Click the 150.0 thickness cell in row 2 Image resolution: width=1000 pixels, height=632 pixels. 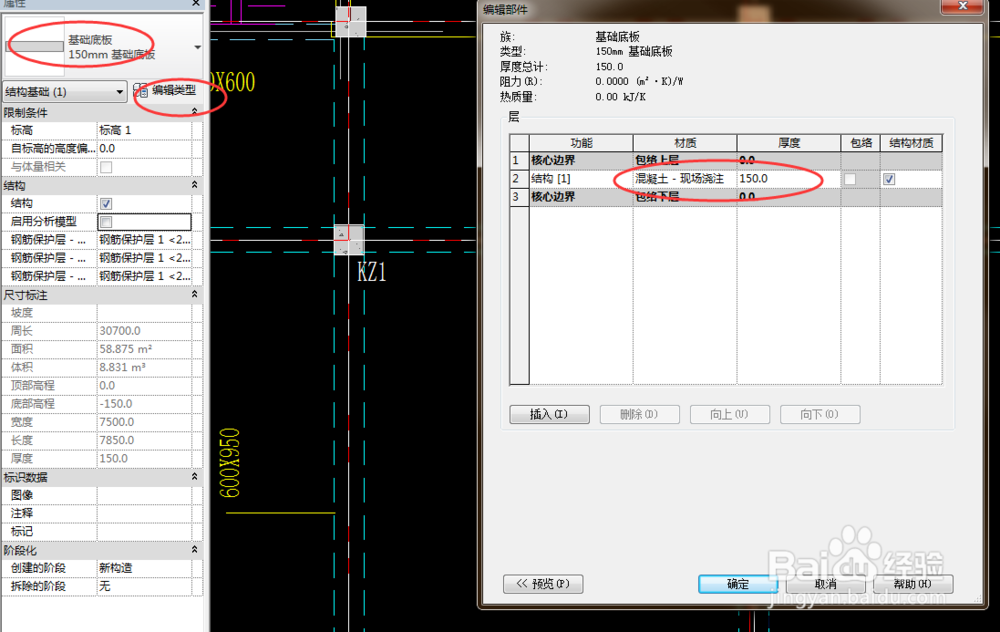[789, 179]
